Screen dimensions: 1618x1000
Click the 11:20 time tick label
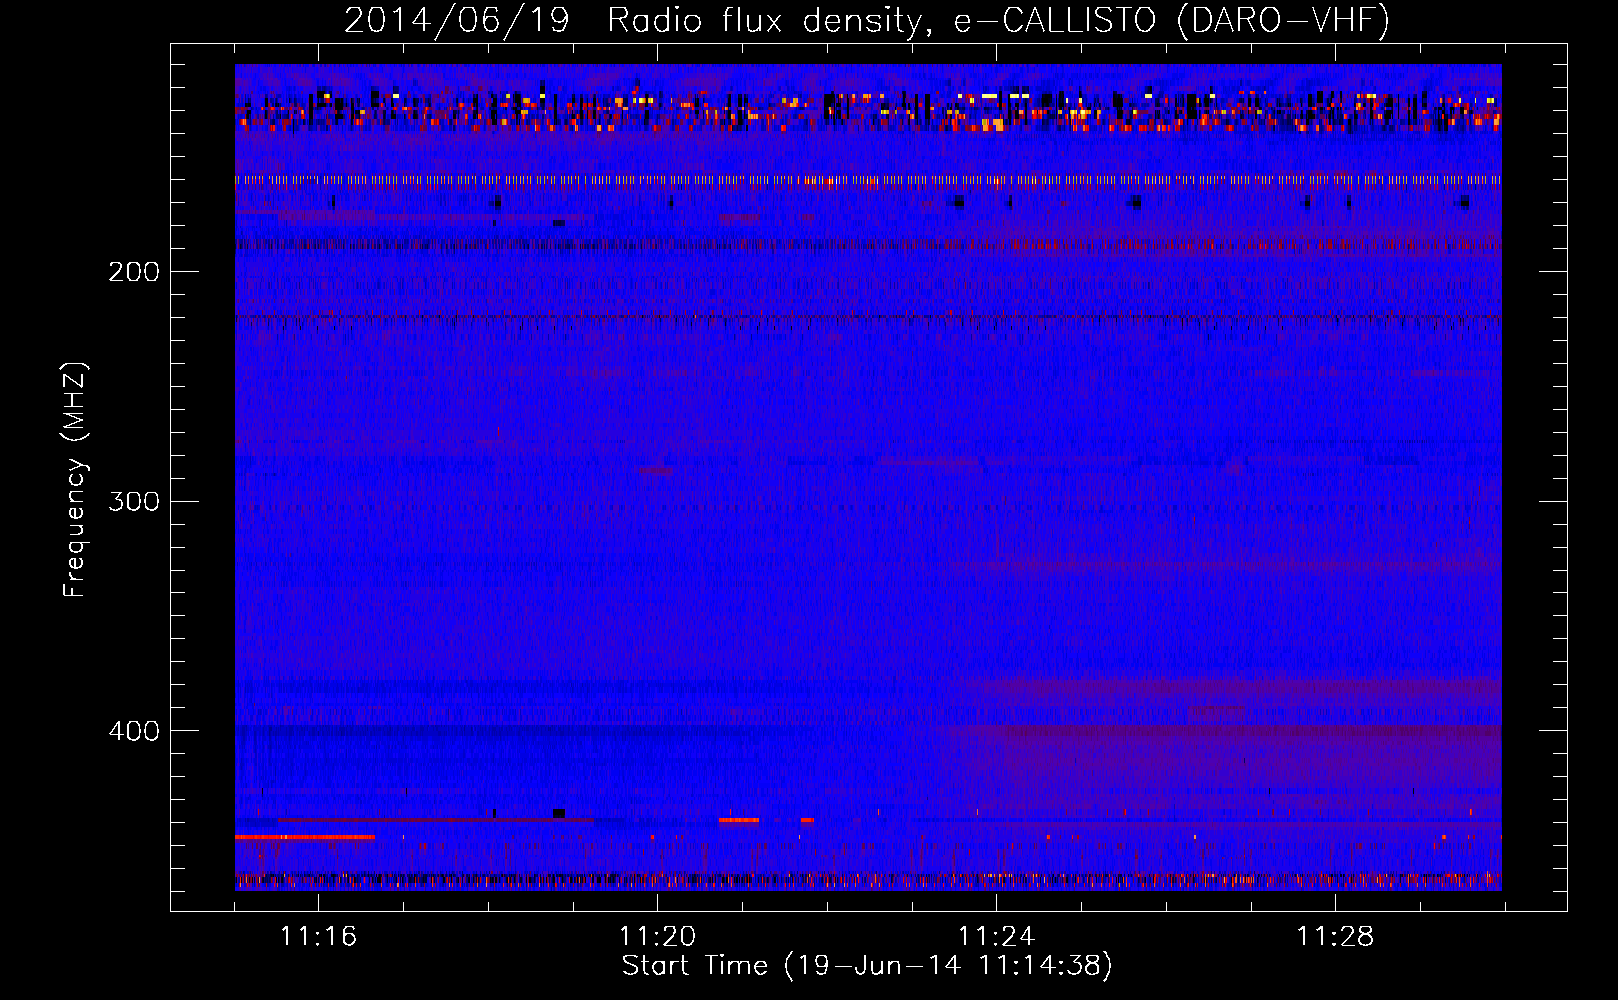coord(657,936)
